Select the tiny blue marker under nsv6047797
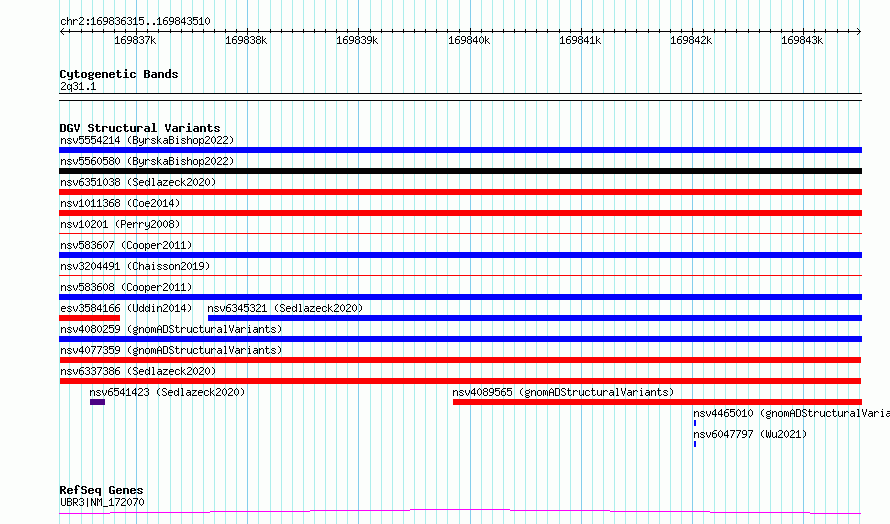Image resolution: width=890 pixels, height=524 pixels. [x=695, y=444]
